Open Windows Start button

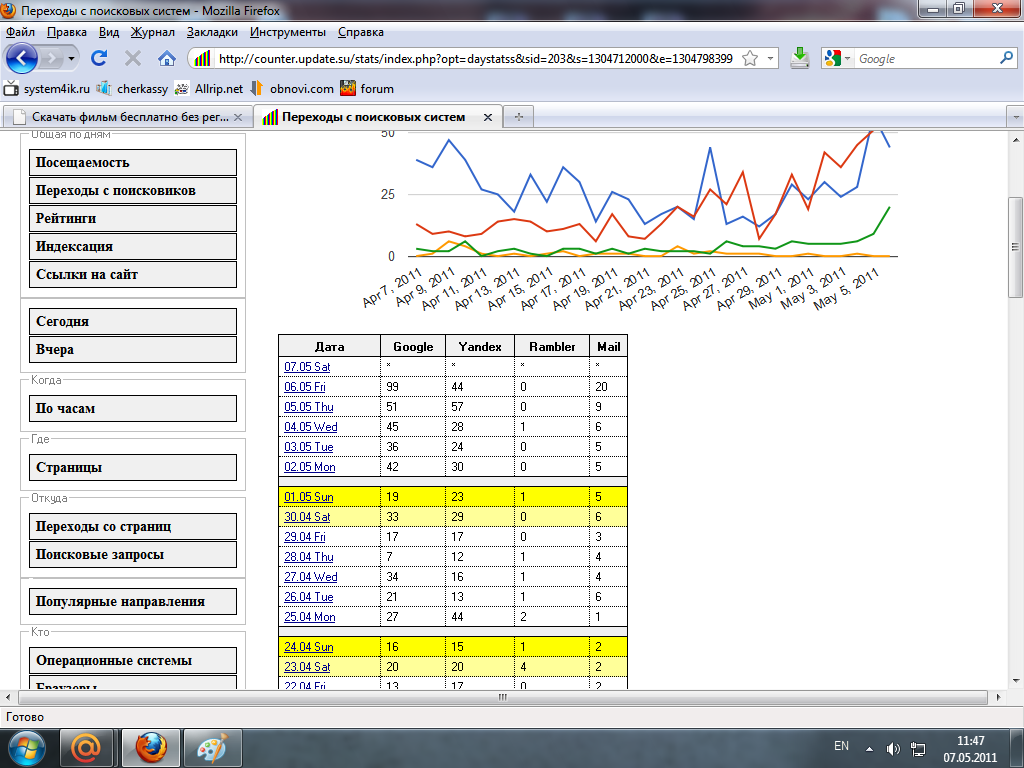pos(26,748)
